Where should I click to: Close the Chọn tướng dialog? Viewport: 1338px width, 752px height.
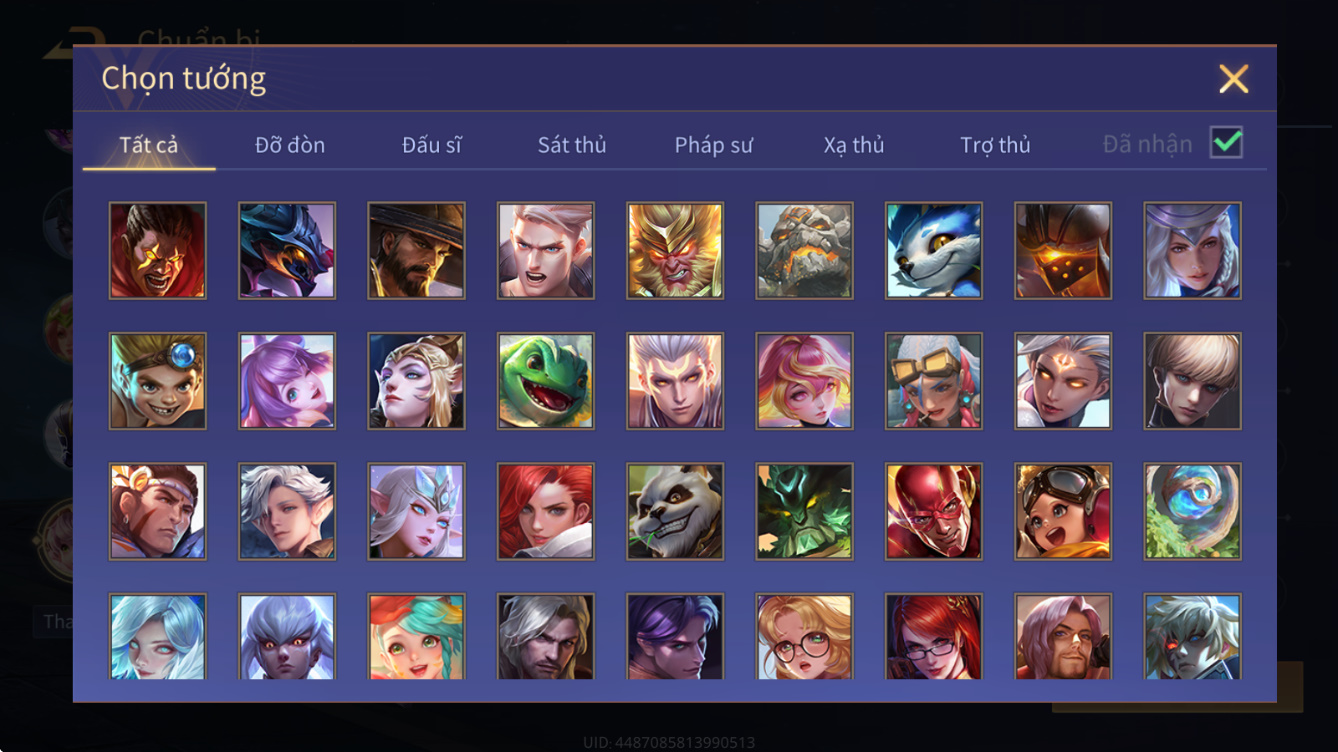(1234, 79)
